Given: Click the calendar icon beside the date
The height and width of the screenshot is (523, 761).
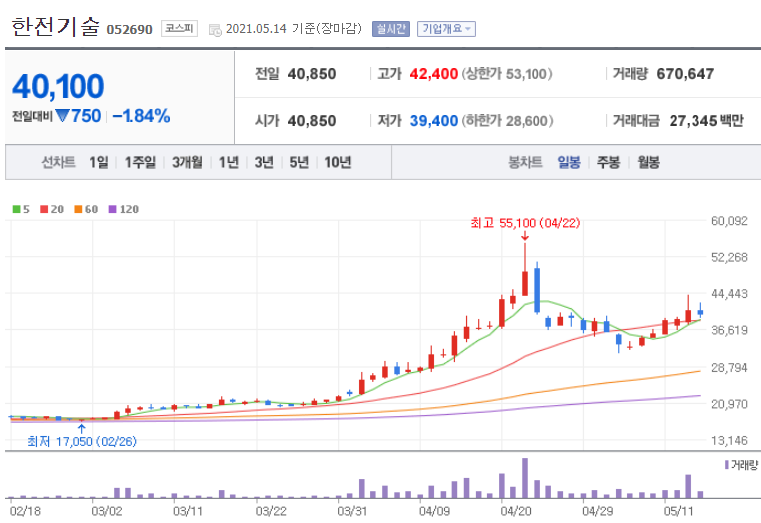Looking at the screenshot, I should (x=215, y=30).
